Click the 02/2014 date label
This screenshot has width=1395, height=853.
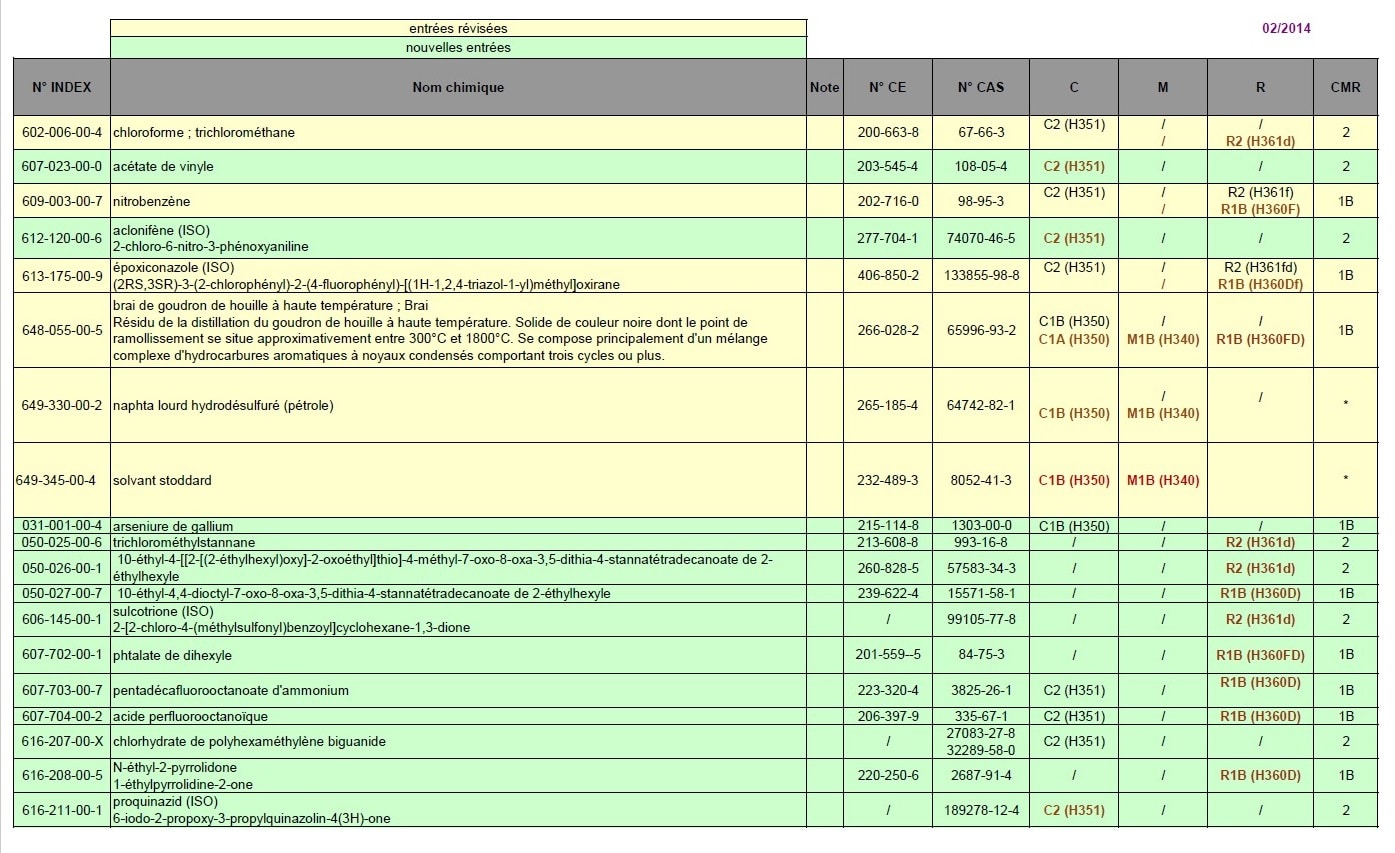(x=1286, y=28)
